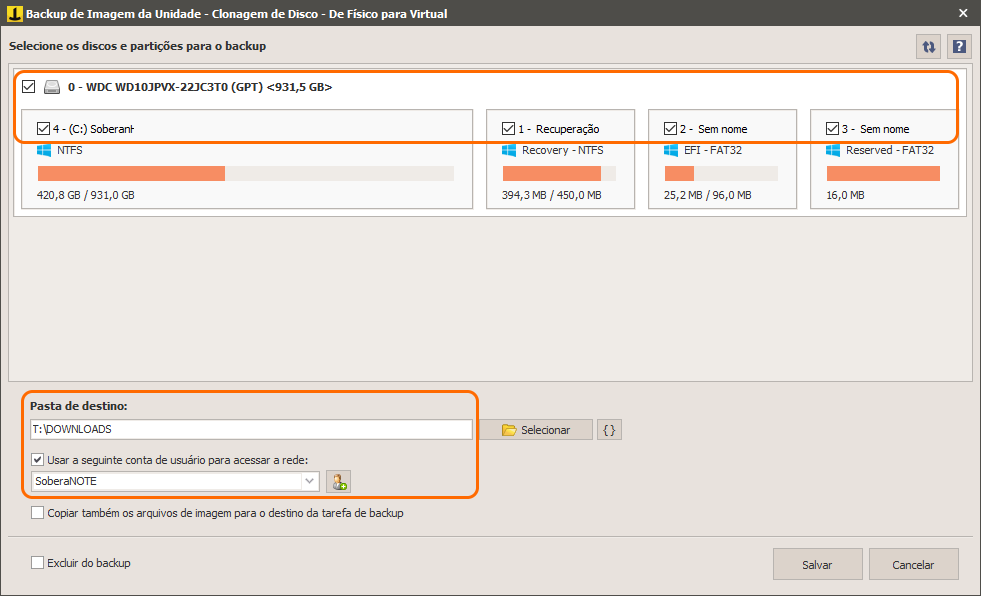The height and width of the screenshot is (596, 981).
Task: Click the hard drive icon for WDC disk
Action: pos(52,87)
